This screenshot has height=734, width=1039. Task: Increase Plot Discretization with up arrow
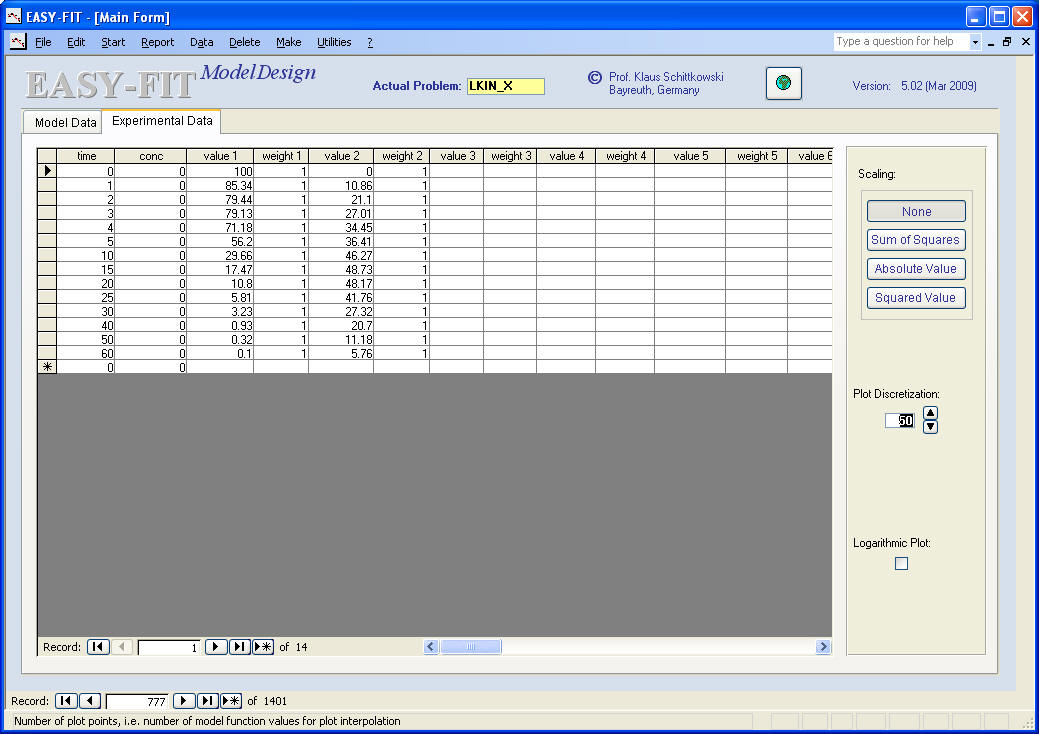pos(930,413)
